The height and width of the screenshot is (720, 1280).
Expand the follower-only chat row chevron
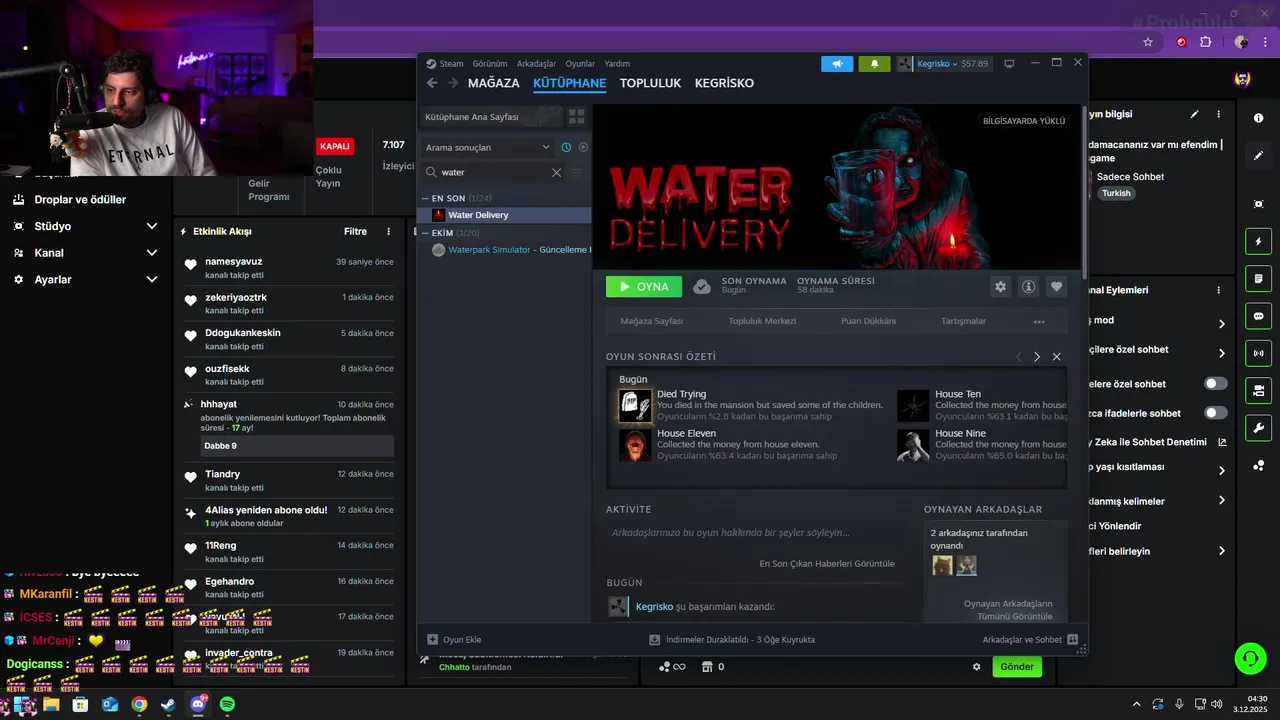pyautogui.click(x=1221, y=353)
